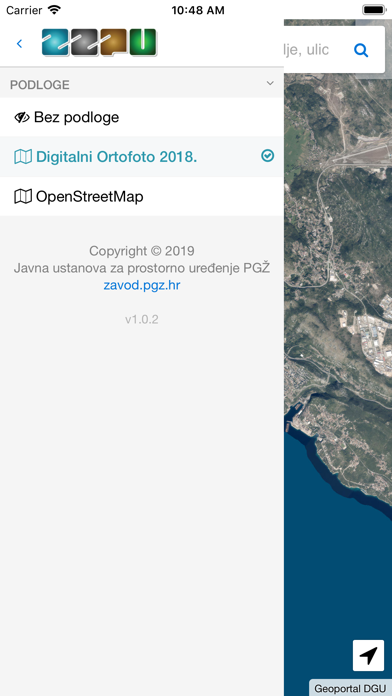Tap the back chevron arrow

coord(19,44)
